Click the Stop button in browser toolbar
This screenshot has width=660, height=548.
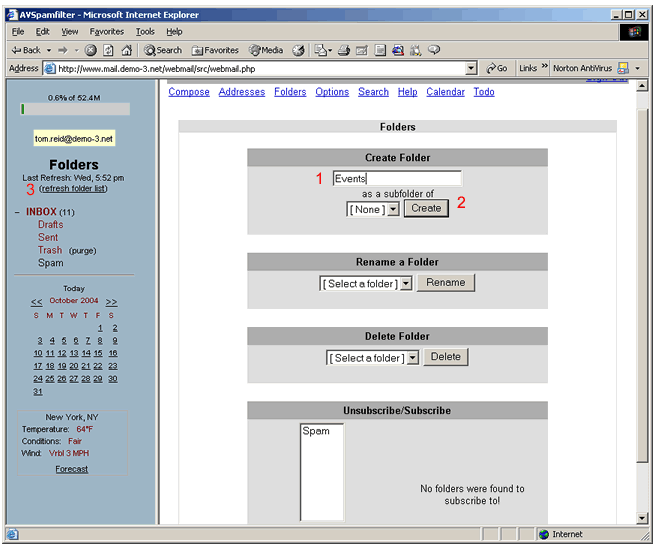click(91, 50)
